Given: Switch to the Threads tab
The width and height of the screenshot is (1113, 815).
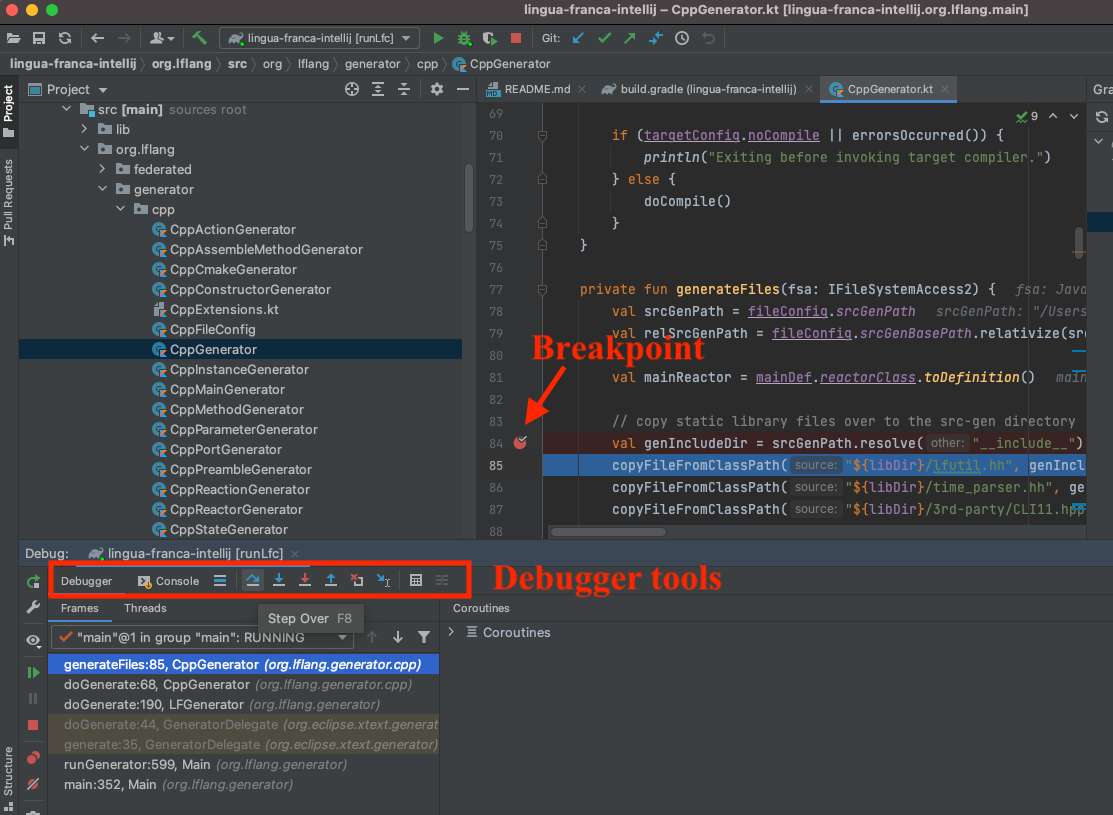Looking at the screenshot, I should tap(145, 608).
